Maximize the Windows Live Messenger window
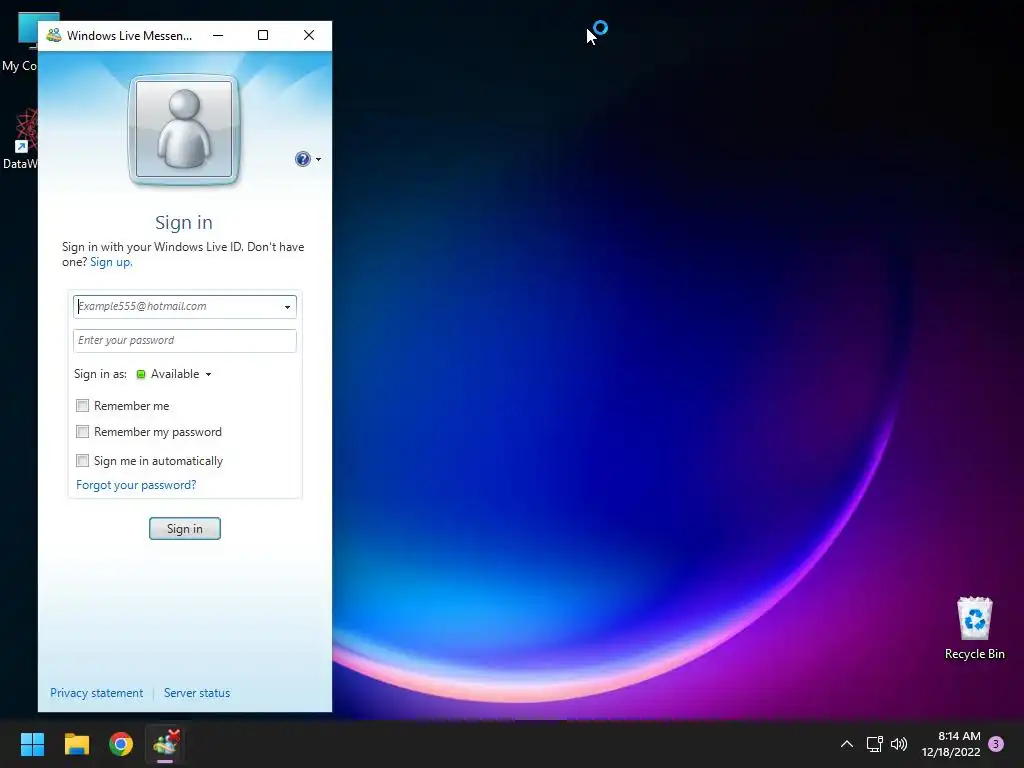The height and width of the screenshot is (768, 1024). pos(263,35)
